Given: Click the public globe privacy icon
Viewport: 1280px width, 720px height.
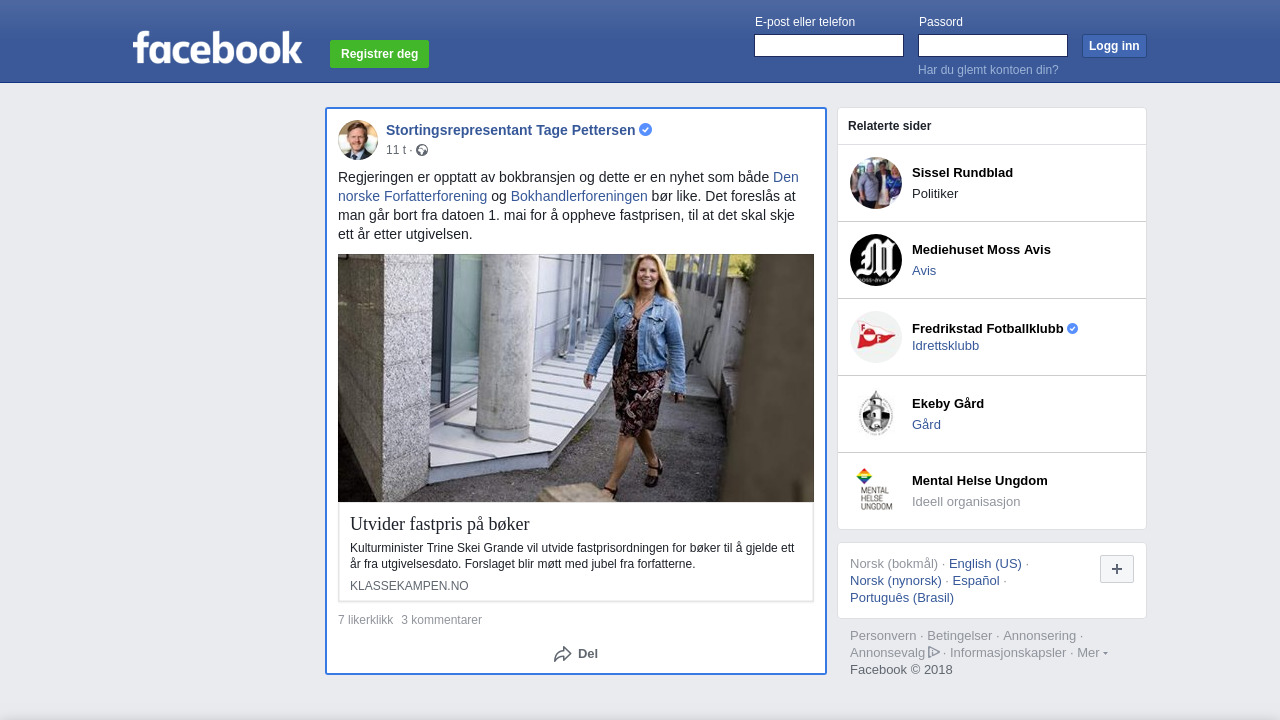Looking at the screenshot, I should 422,150.
